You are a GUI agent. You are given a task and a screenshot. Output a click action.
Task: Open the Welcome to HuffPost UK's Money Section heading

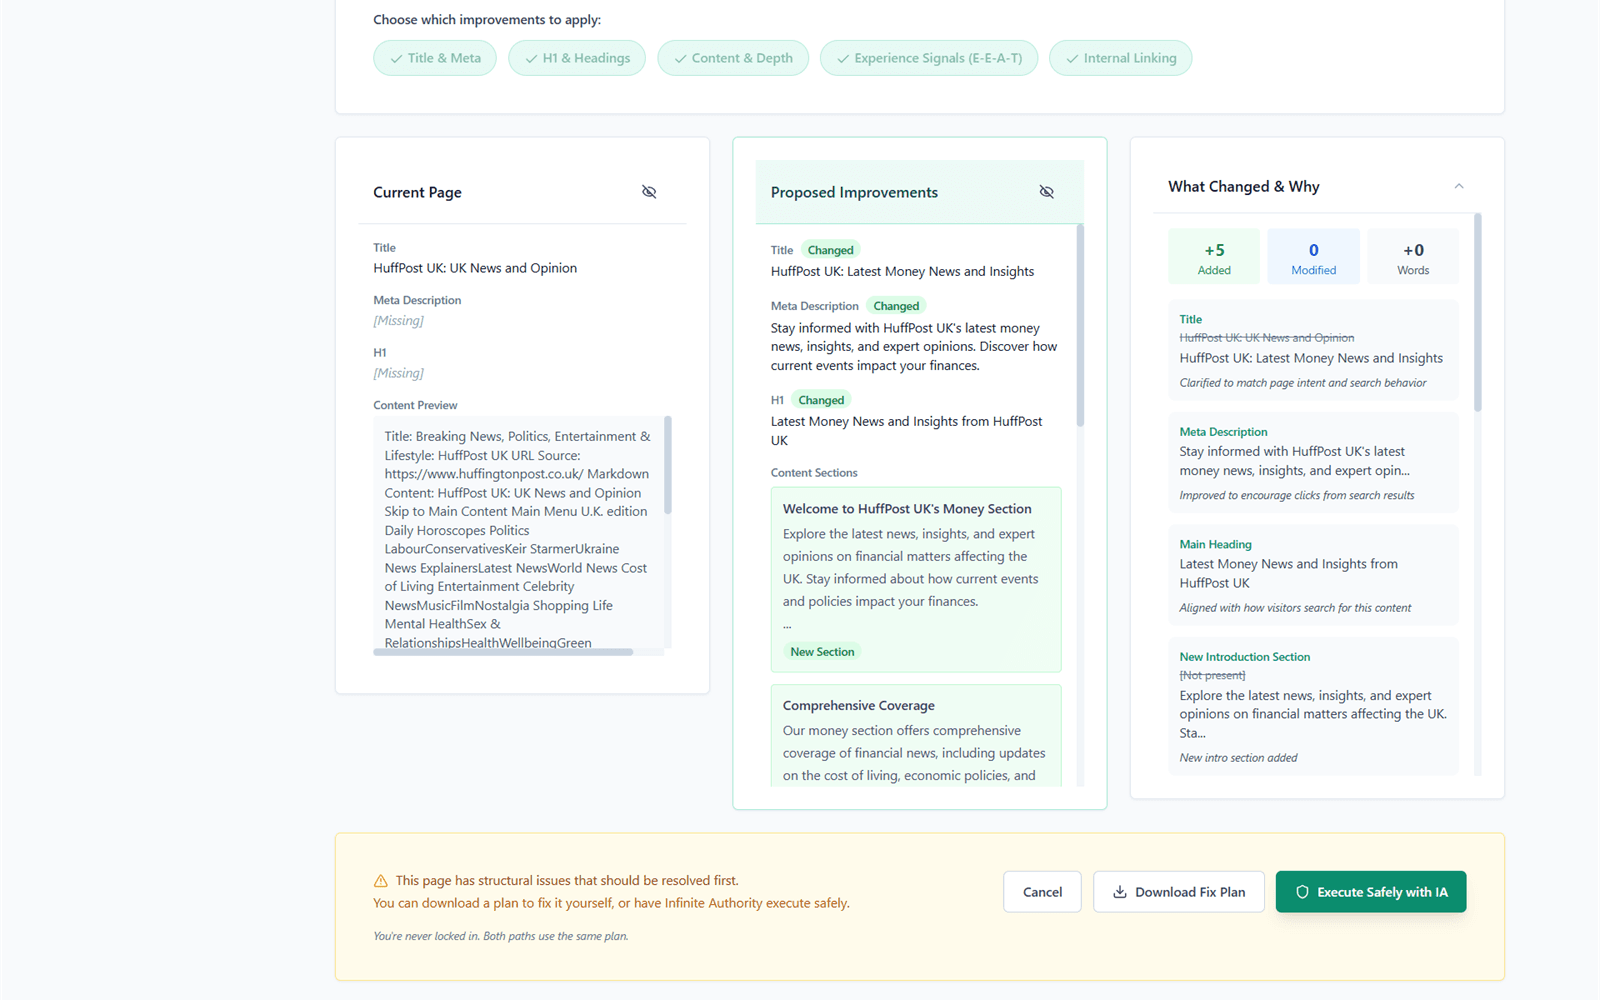[x=907, y=509]
